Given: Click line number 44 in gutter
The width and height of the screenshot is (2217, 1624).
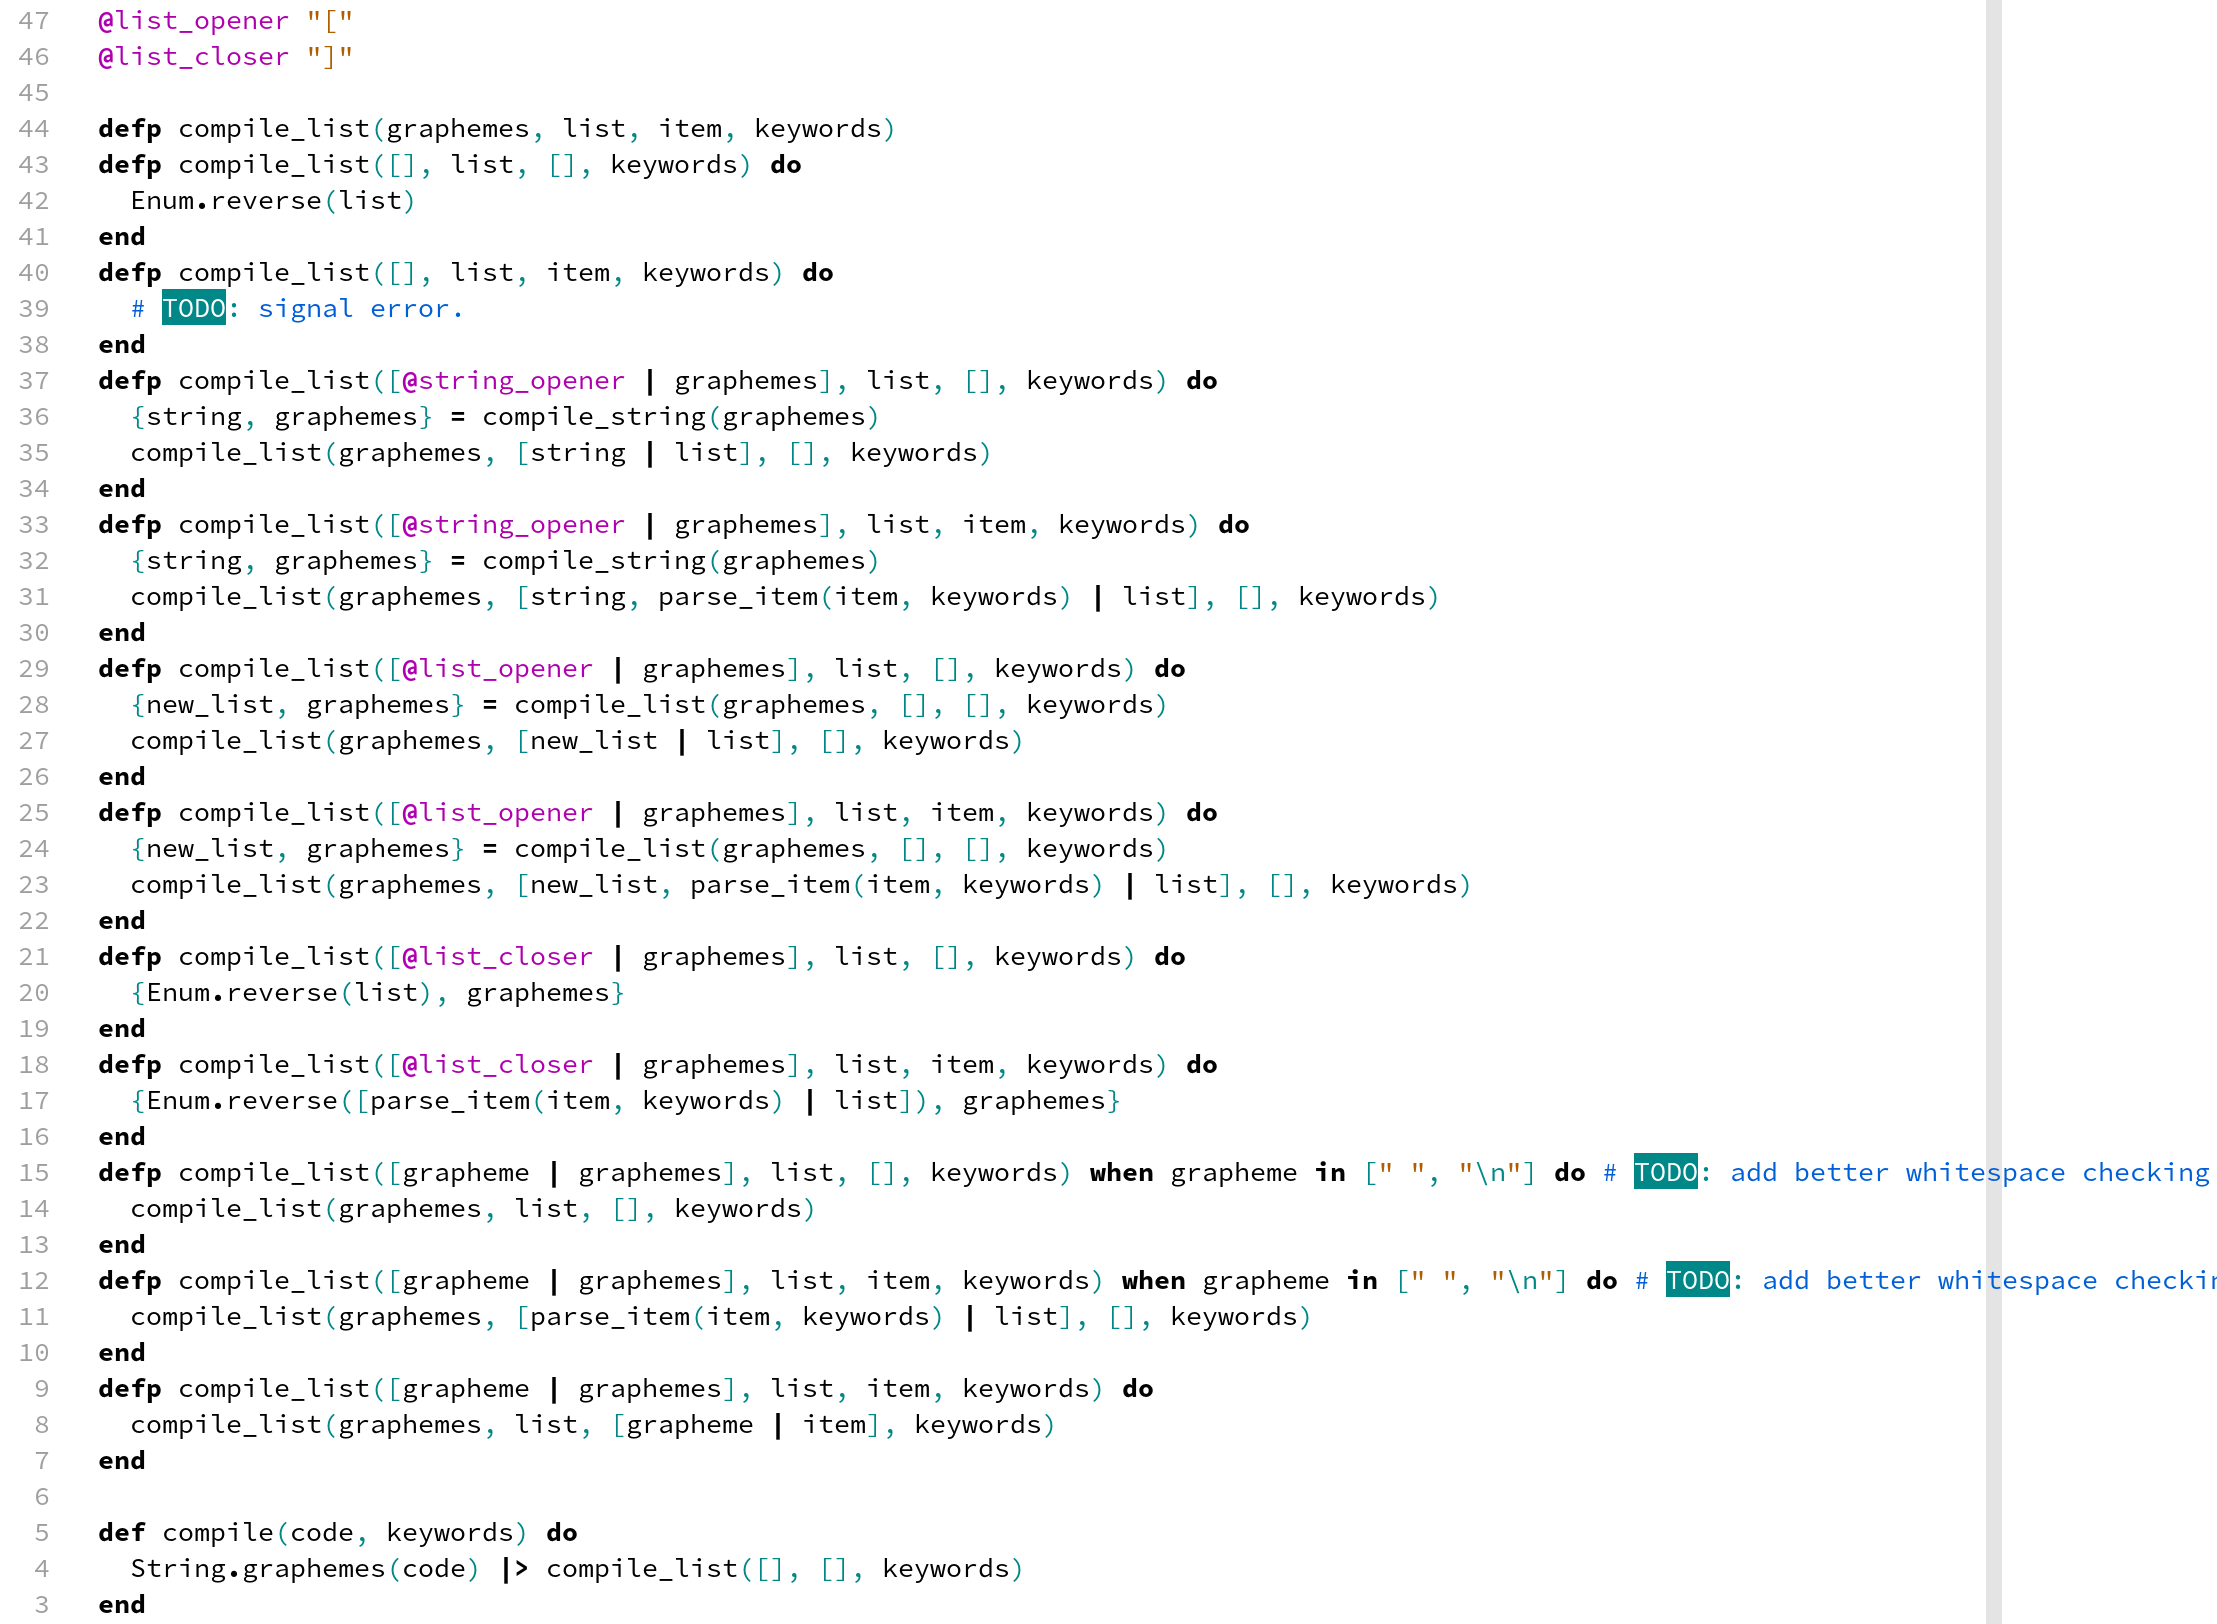Looking at the screenshot, I should point(34,129).
